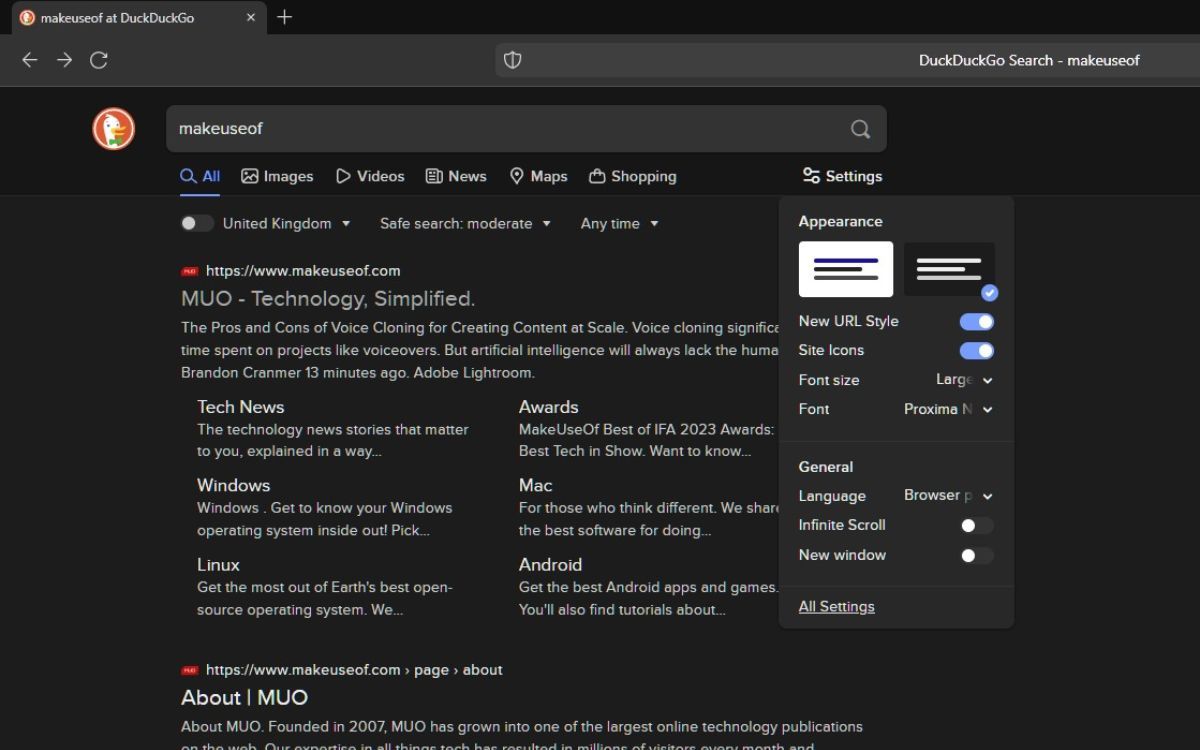Open All Settings link
The width and height of the screenshot is (1200, 750).
pyautogui.click(x=836, y=606)
